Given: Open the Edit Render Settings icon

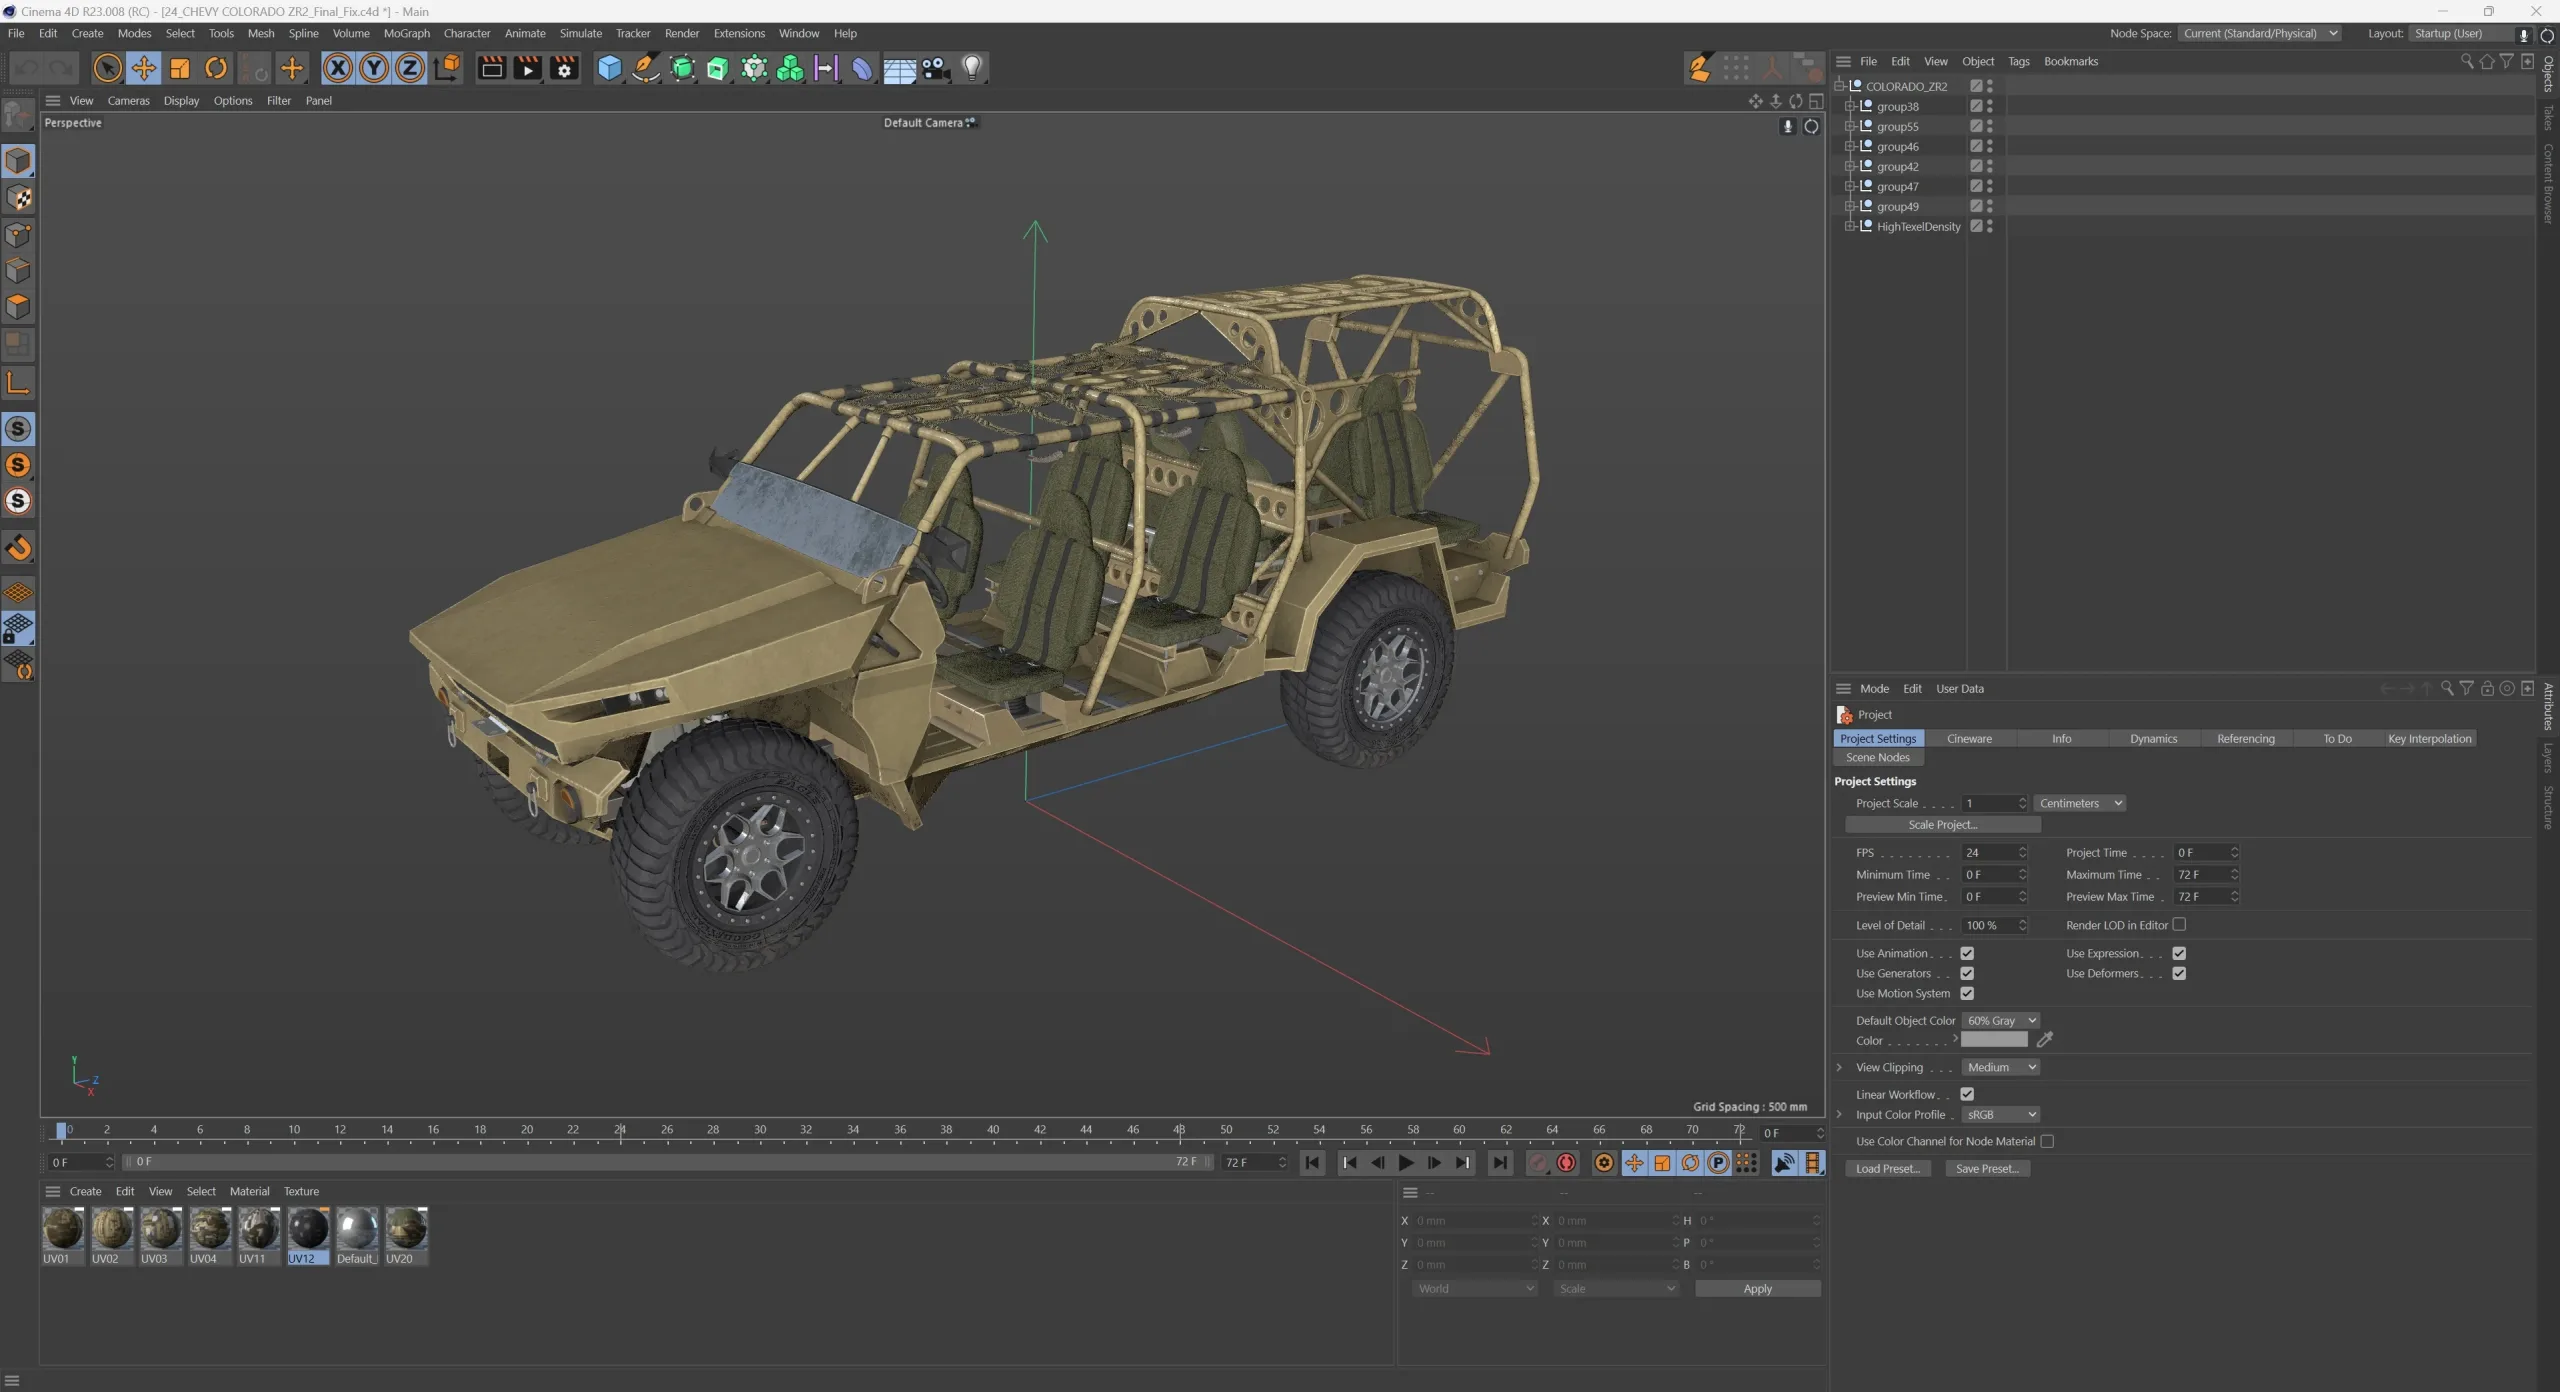Looking at the screenshot, I should click(563, 67).
